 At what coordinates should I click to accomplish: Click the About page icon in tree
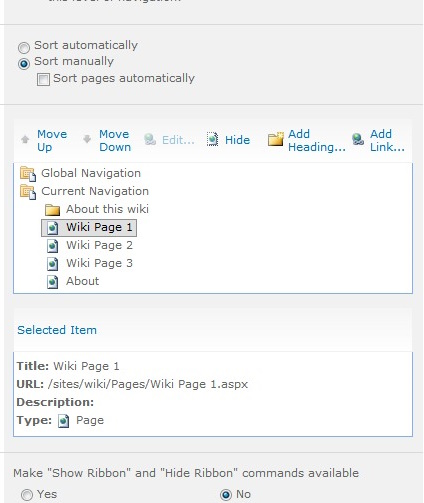pyautogui.click(x=52, y=282)
